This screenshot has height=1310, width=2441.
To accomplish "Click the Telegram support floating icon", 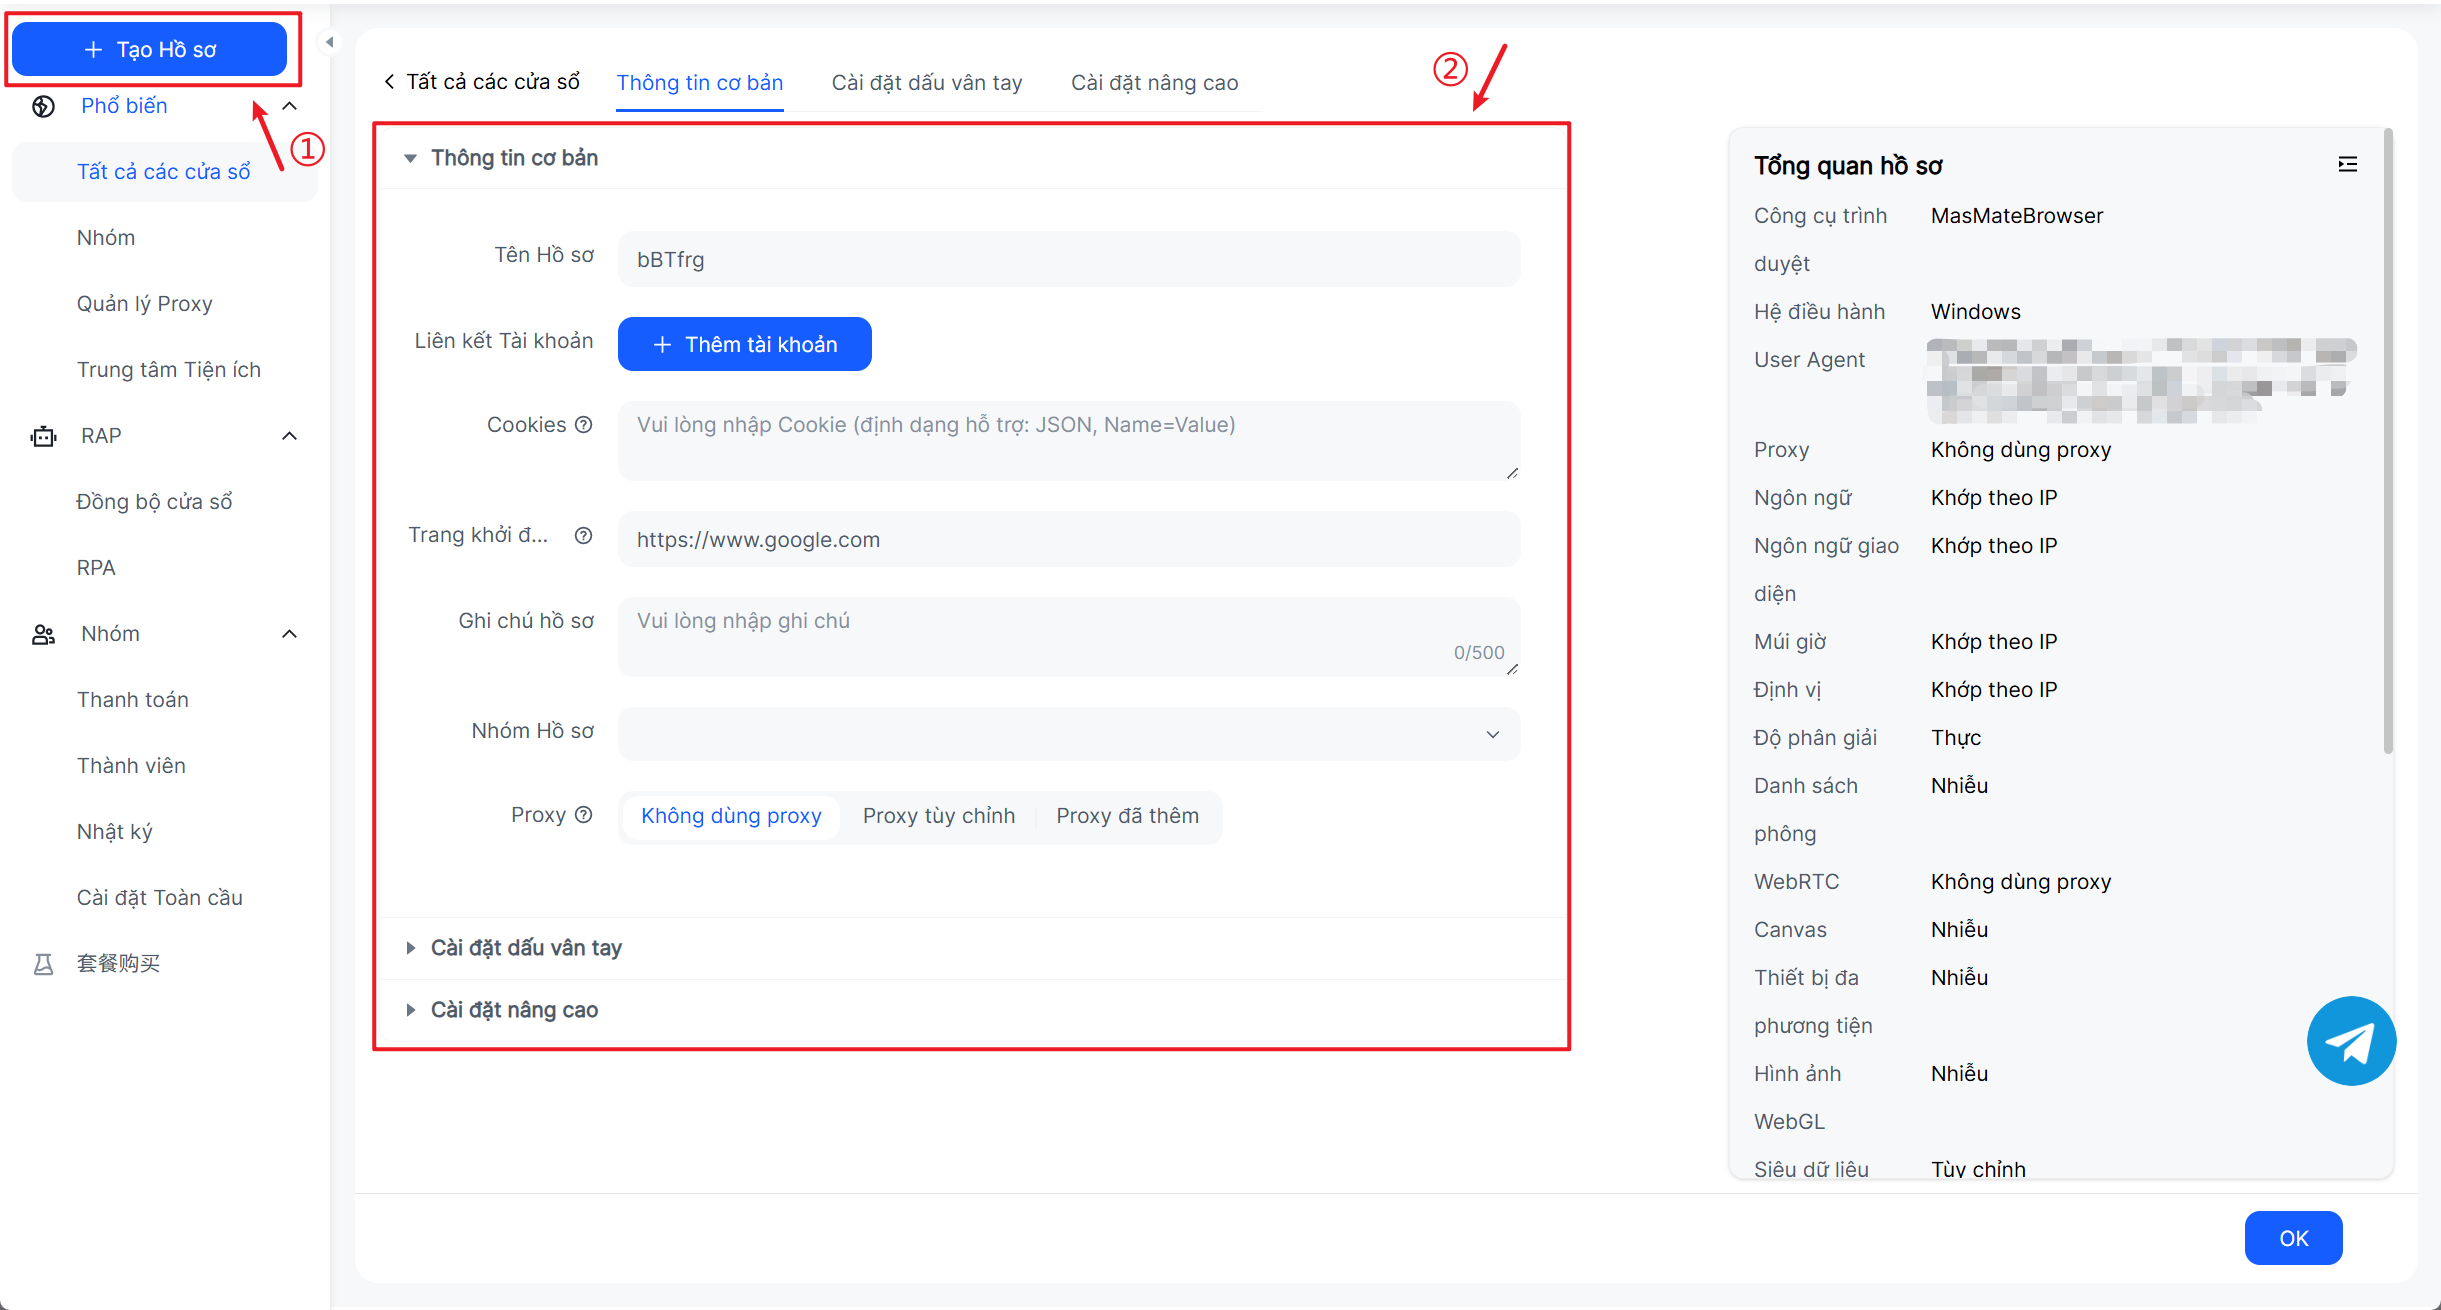I will coord(2350,1041).
